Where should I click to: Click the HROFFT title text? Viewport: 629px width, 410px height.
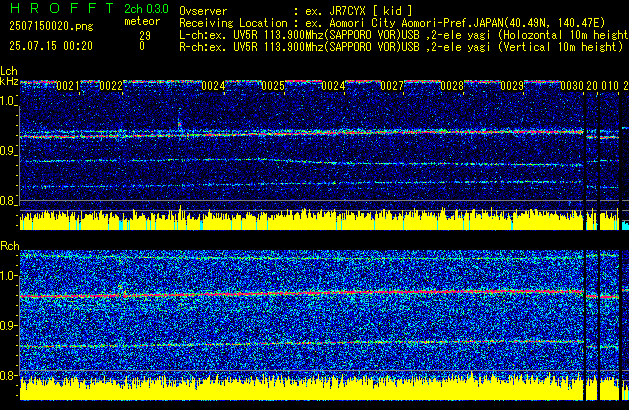[x=62, y=8]
